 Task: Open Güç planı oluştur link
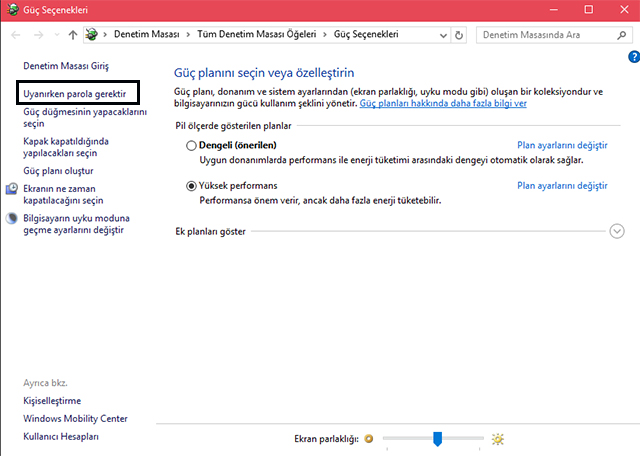click(58, 171)
